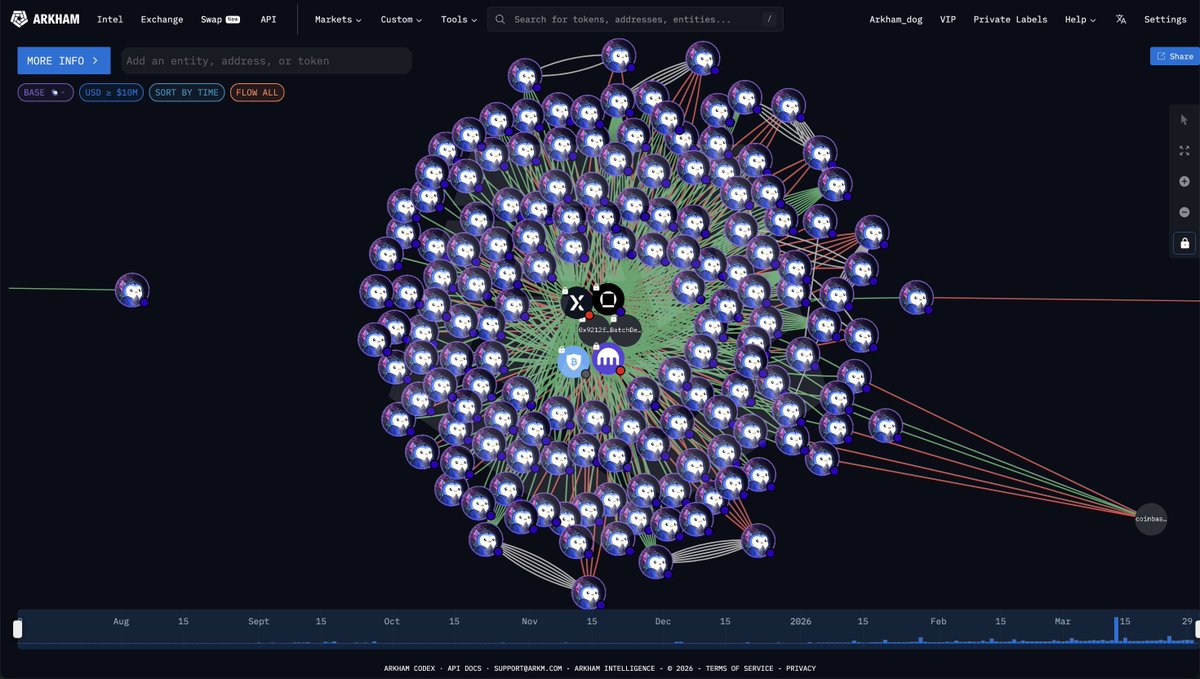Zoom out with the minus icon
The height and width of the screenshot is (679, 1200).
[x=1184, y=212]
